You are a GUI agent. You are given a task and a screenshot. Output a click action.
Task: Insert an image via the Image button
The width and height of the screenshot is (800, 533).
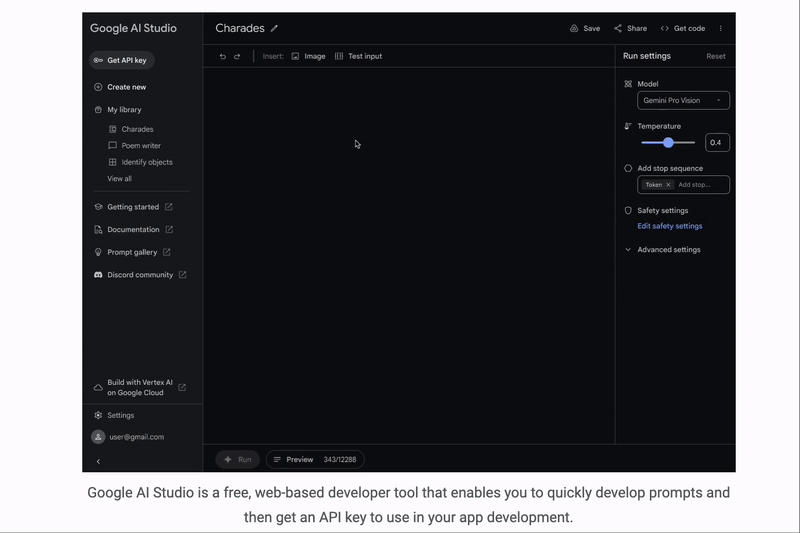point(308,57)
